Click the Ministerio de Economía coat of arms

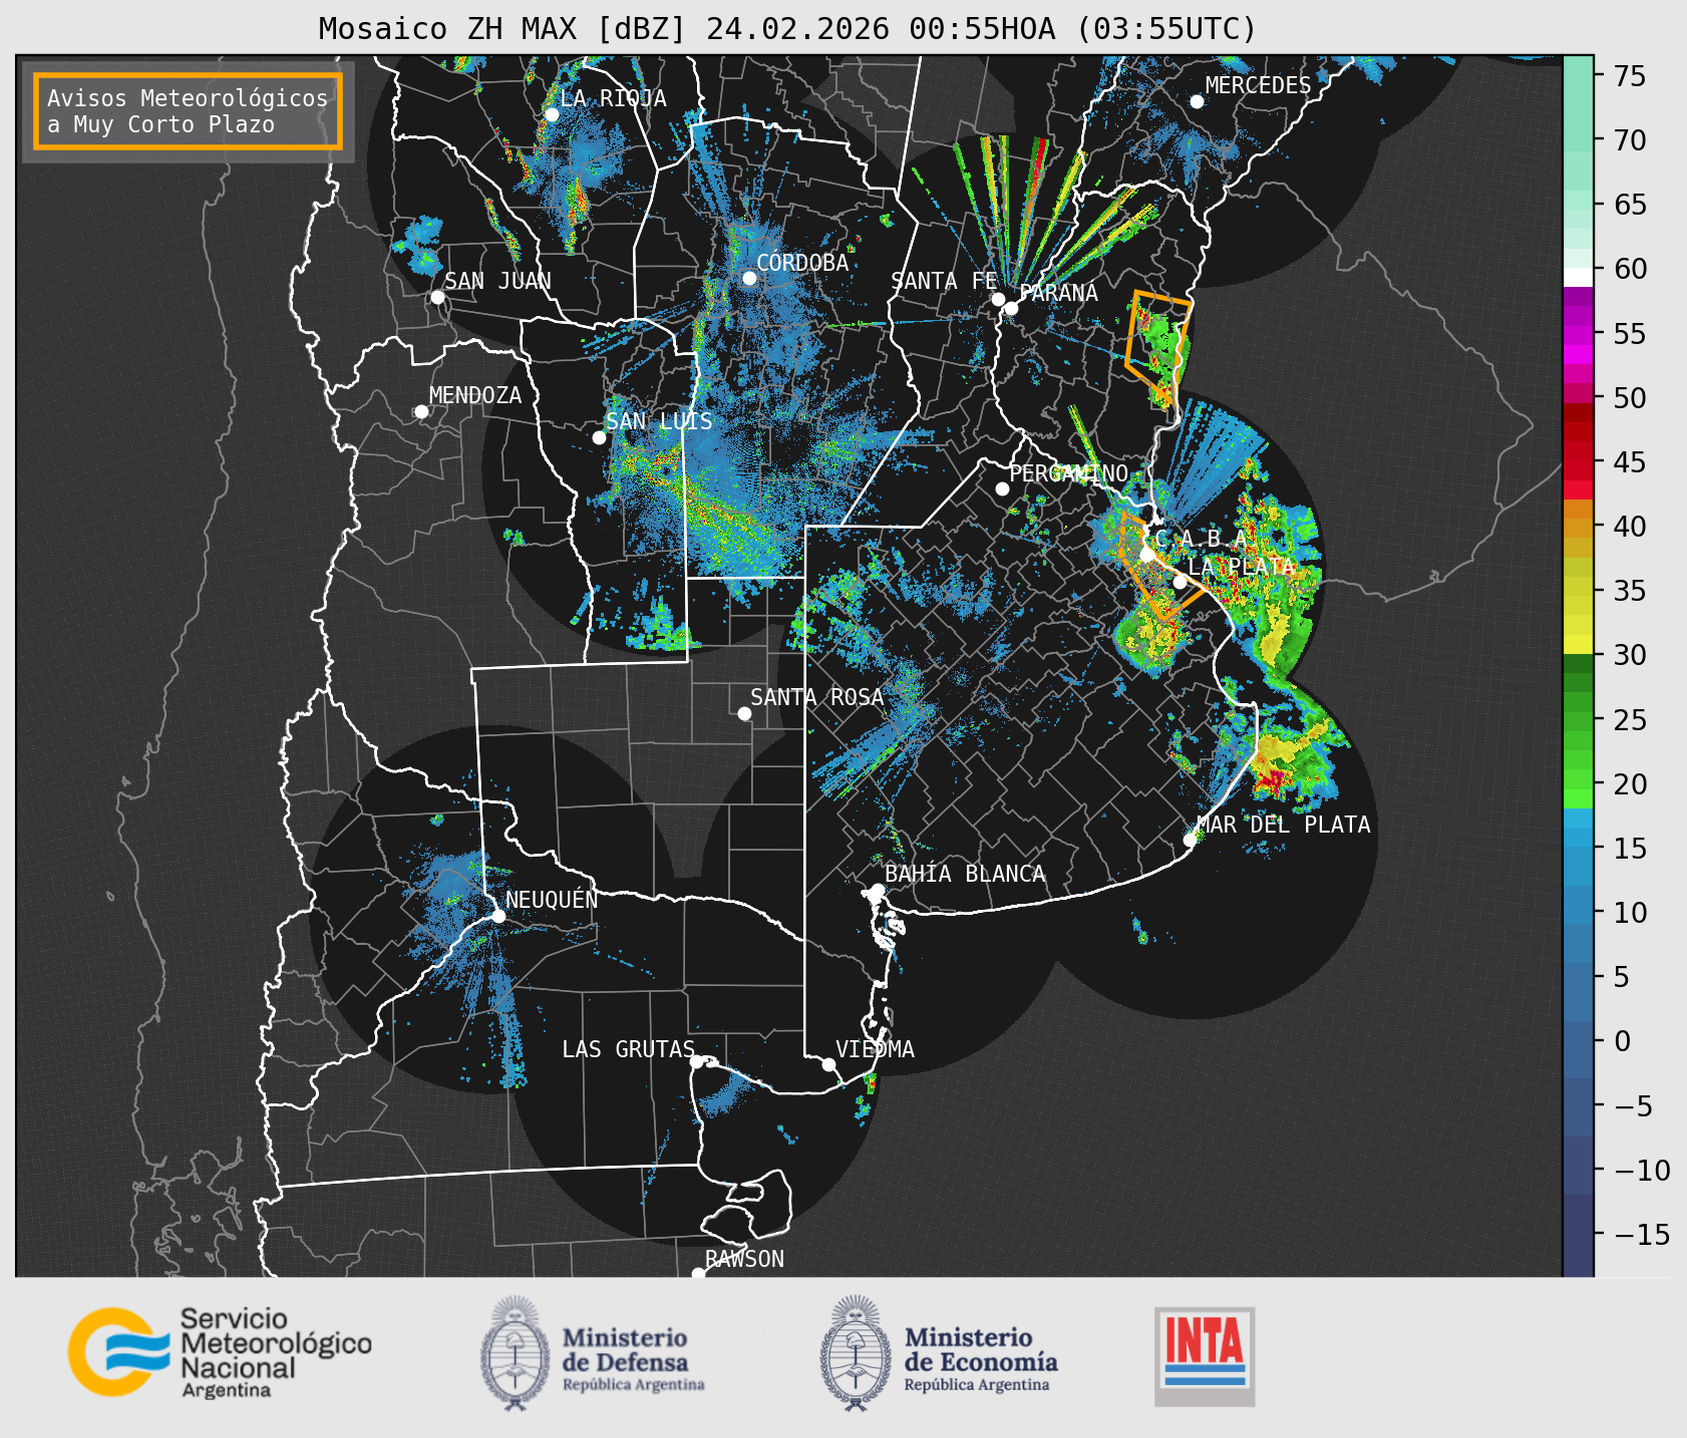tap(856, 1354)
